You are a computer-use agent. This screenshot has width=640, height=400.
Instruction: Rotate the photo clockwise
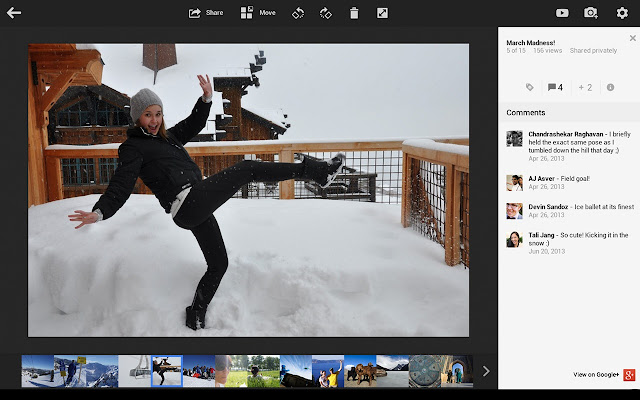coord(326,13)
